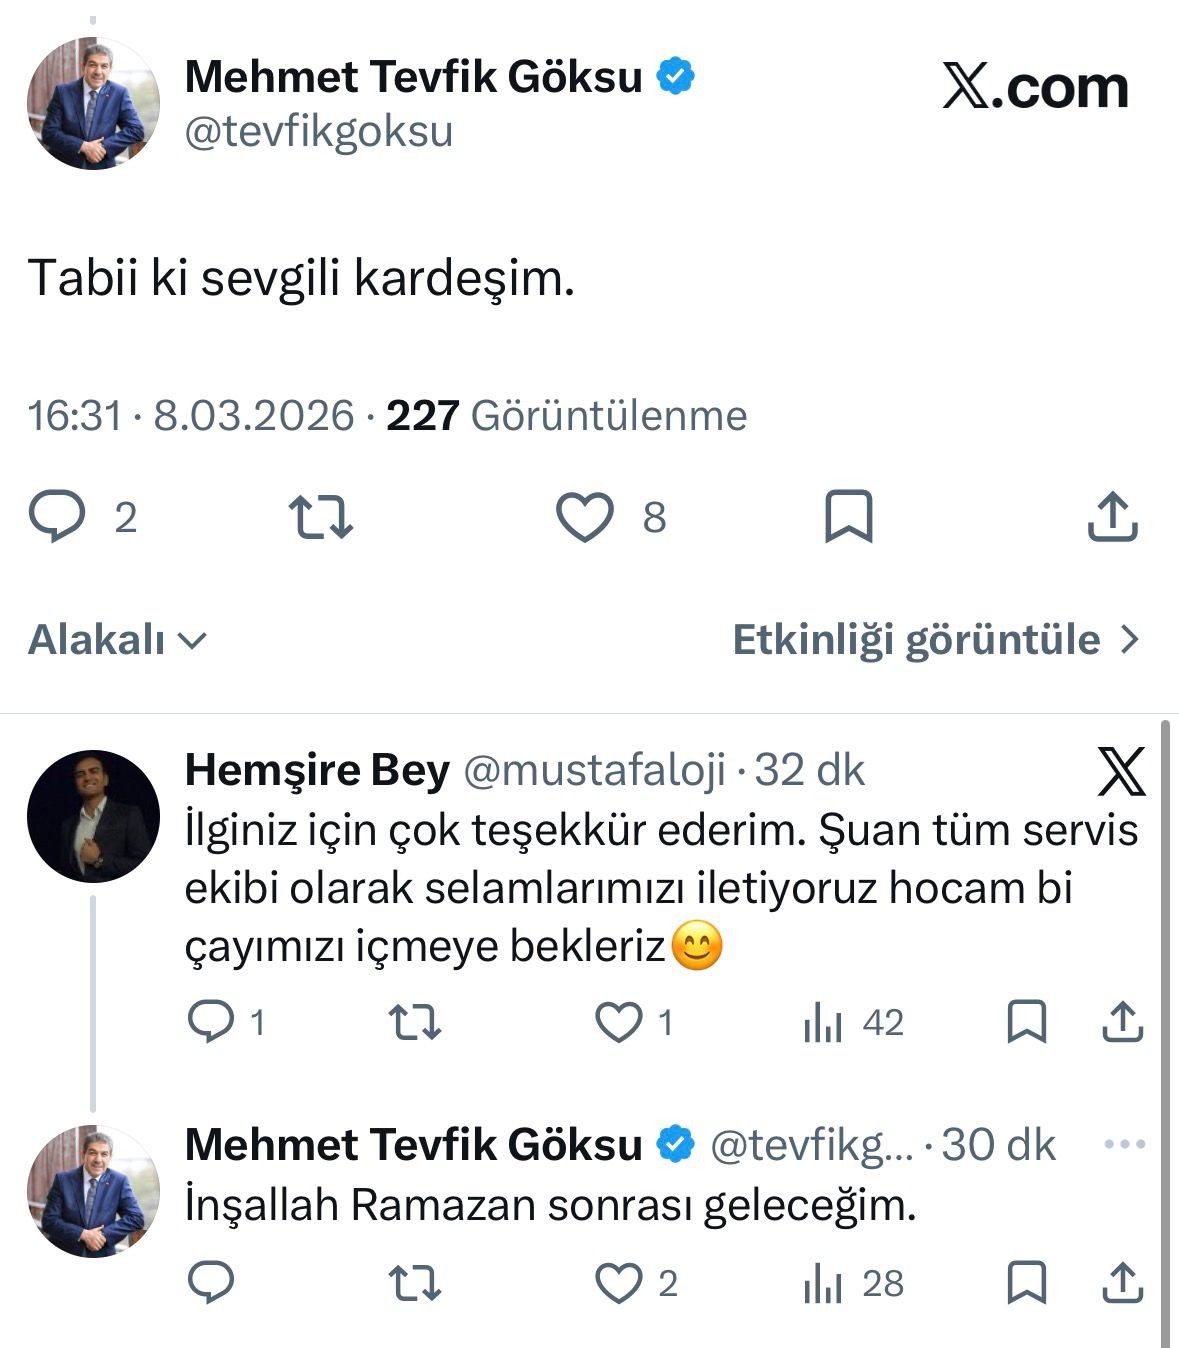Like the "İnşallah Ramazan sonrası geleceğim" reply
The height and width of the screenshot is (1348, 1179).
tap(619, 1283)
